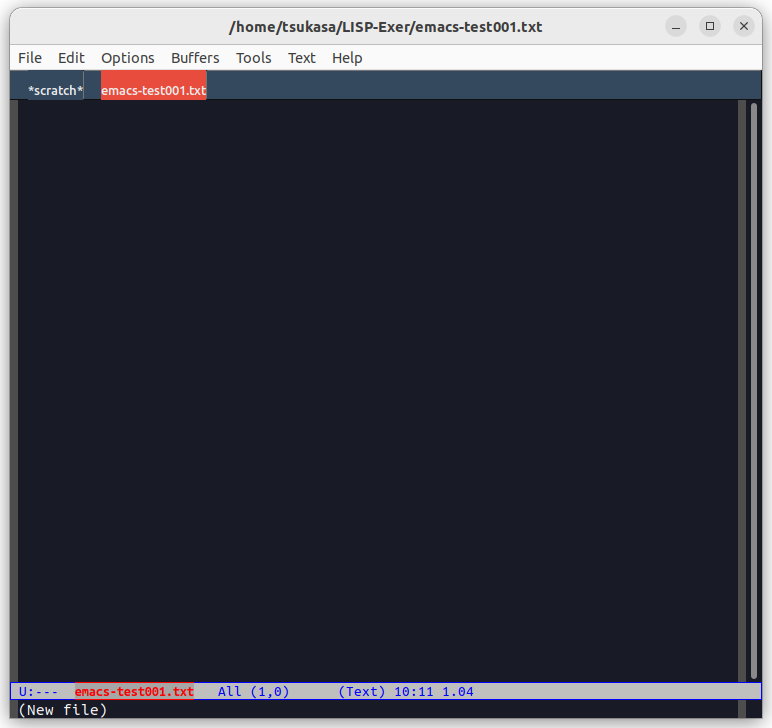Click the window title file path

[386, 27]
